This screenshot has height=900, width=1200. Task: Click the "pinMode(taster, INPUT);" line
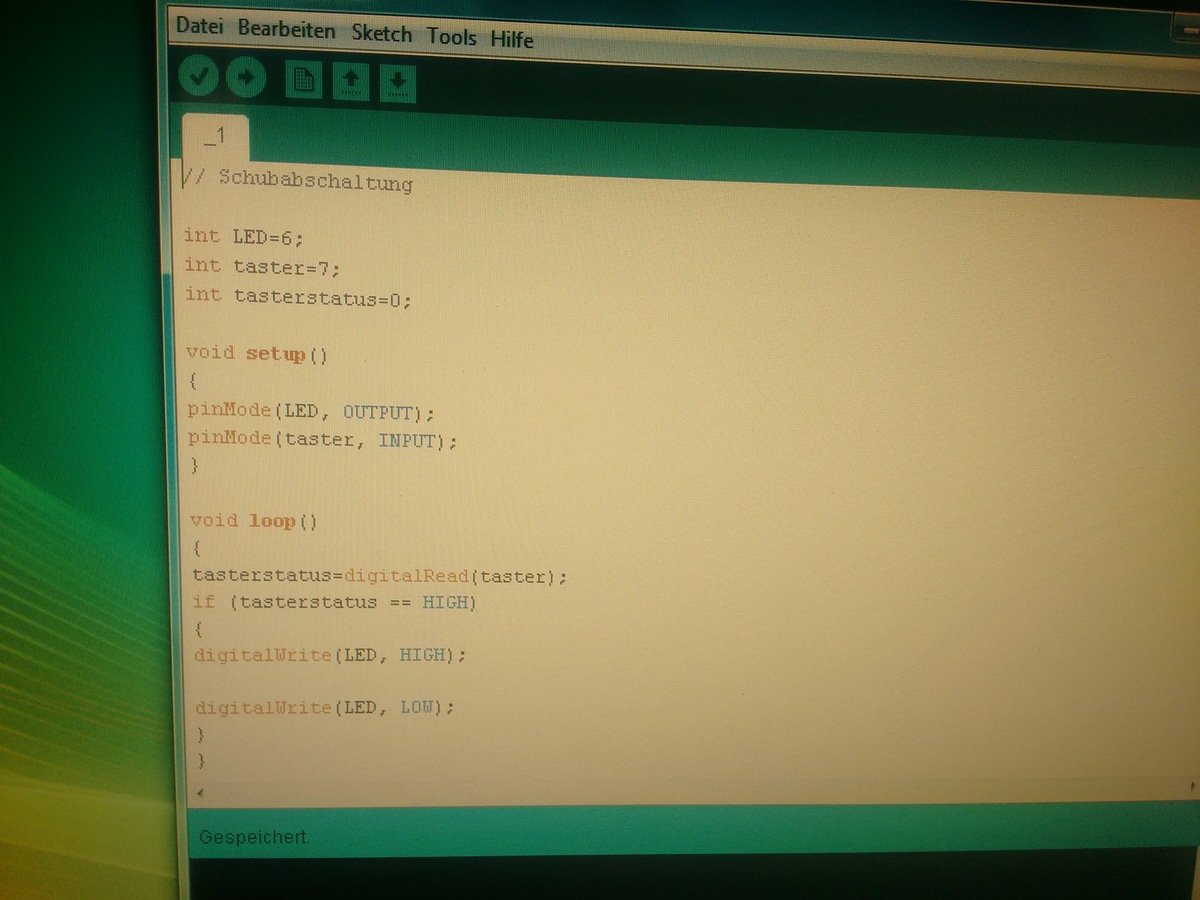(322, 439)
